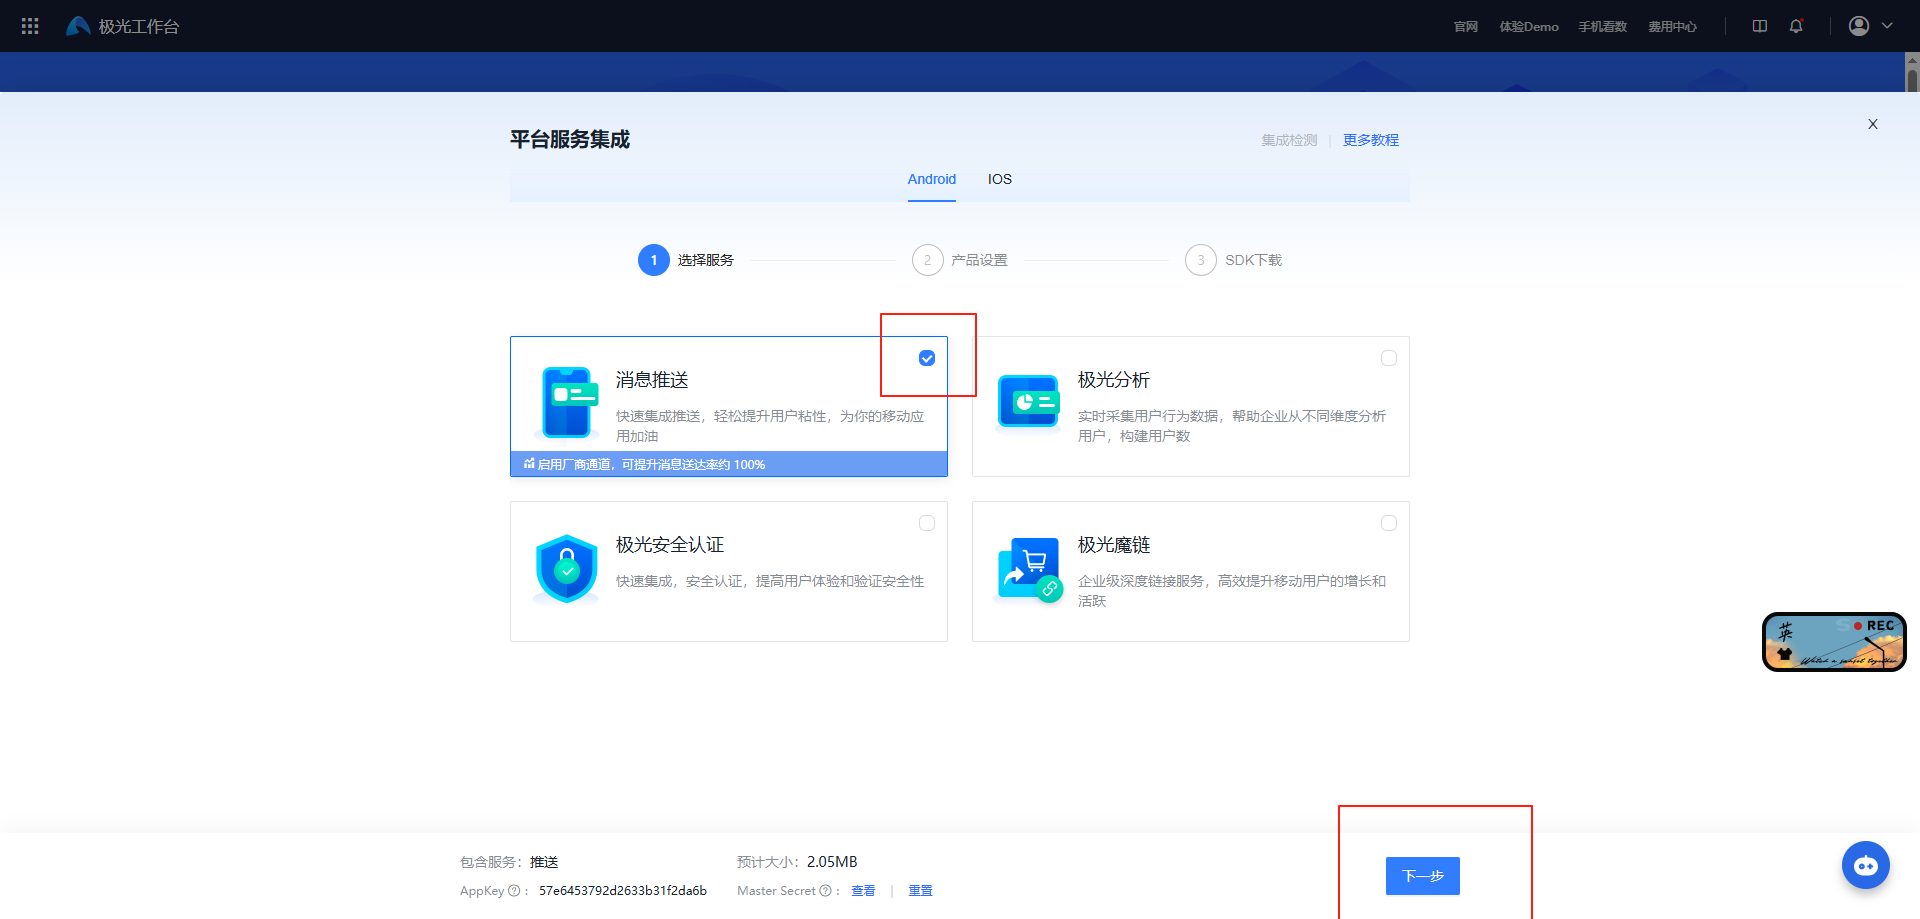Click the 预计大小 2.05MB value
Screen dimensions: 1920x919
[832, 862]
